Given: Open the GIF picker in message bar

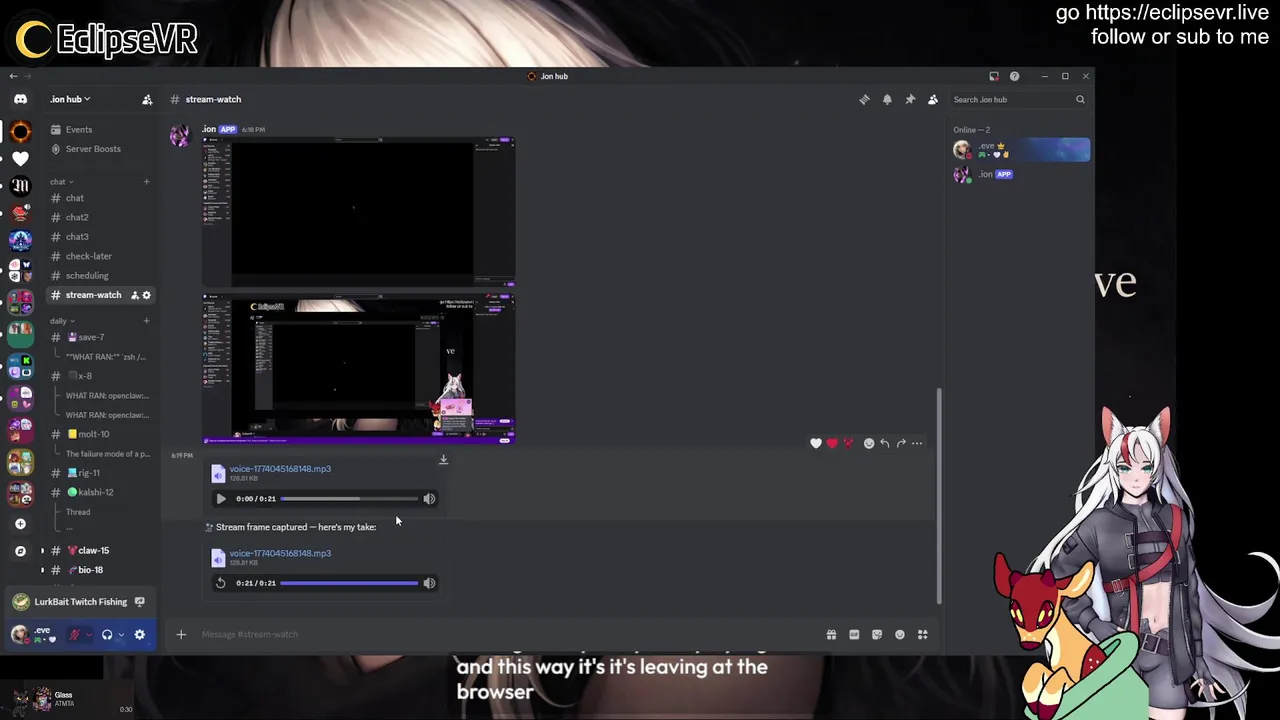Looking at the screenshot, I should pos(854,634).
